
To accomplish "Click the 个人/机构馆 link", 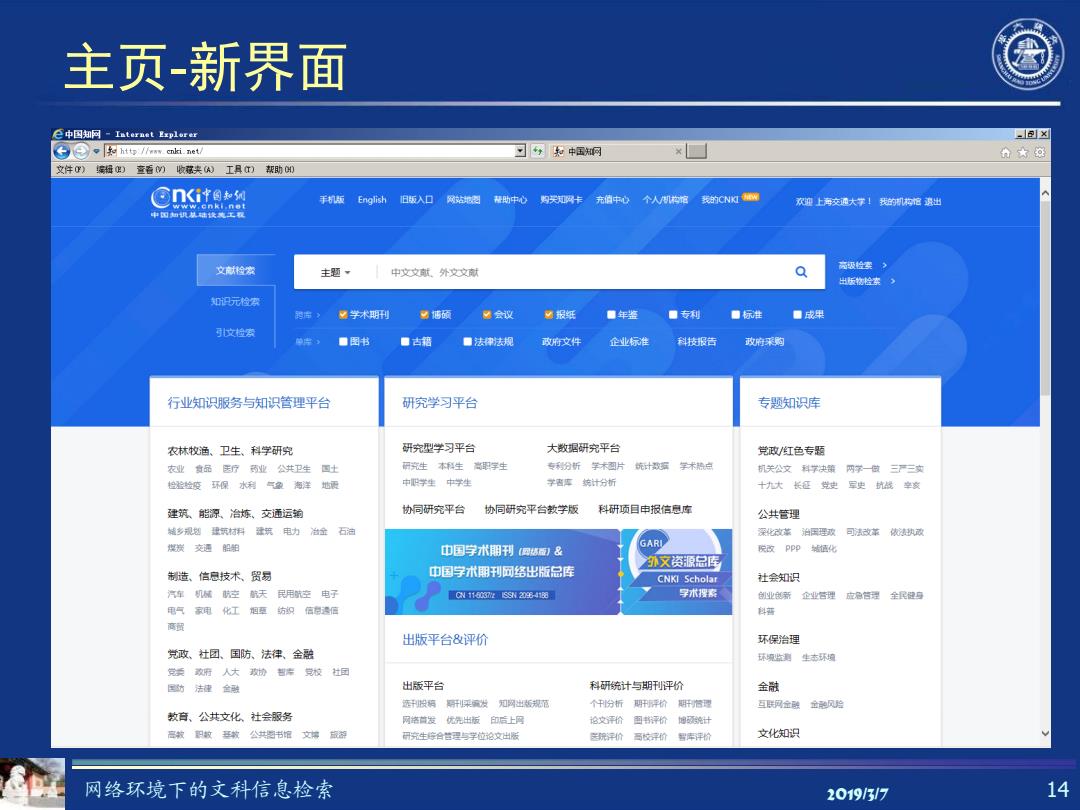I will (665, 200).
